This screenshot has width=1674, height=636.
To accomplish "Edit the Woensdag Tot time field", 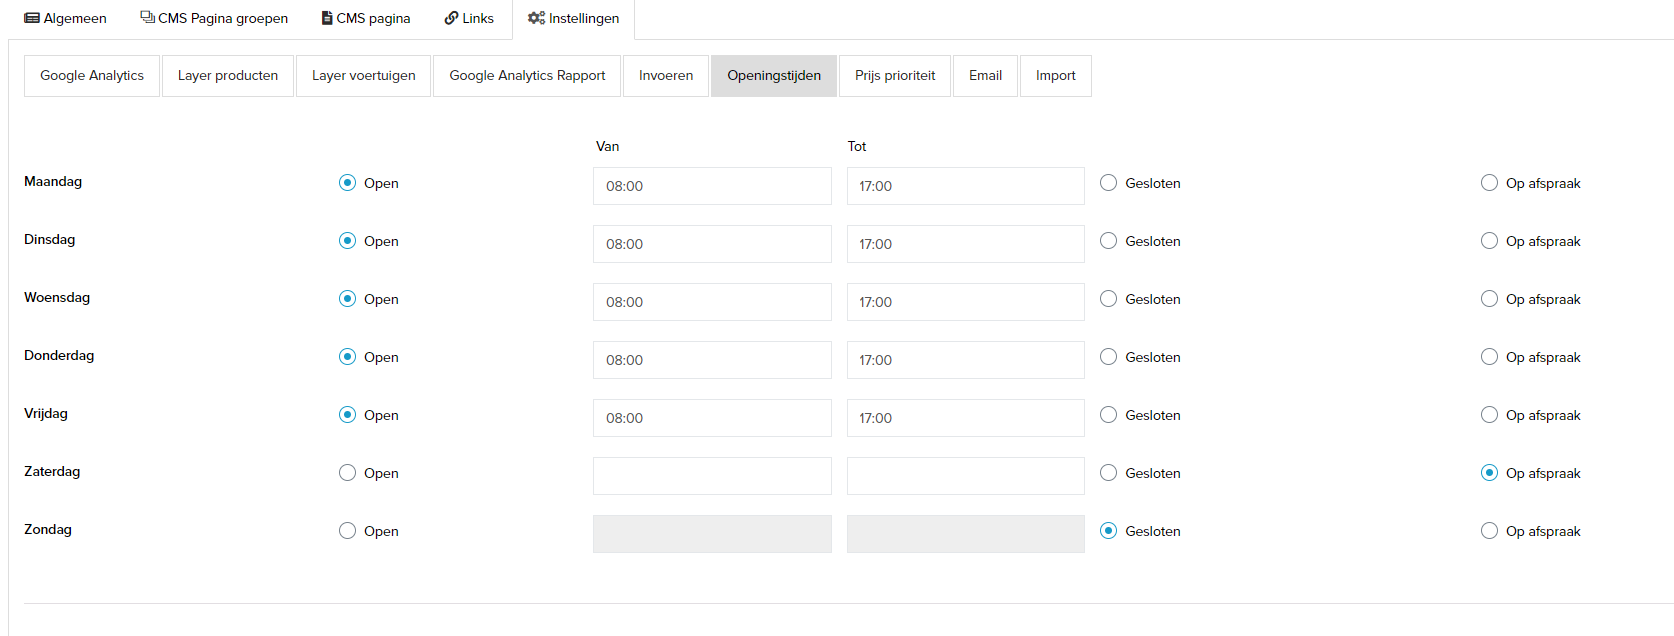I will pyautogui.click(x=965, y=302).
